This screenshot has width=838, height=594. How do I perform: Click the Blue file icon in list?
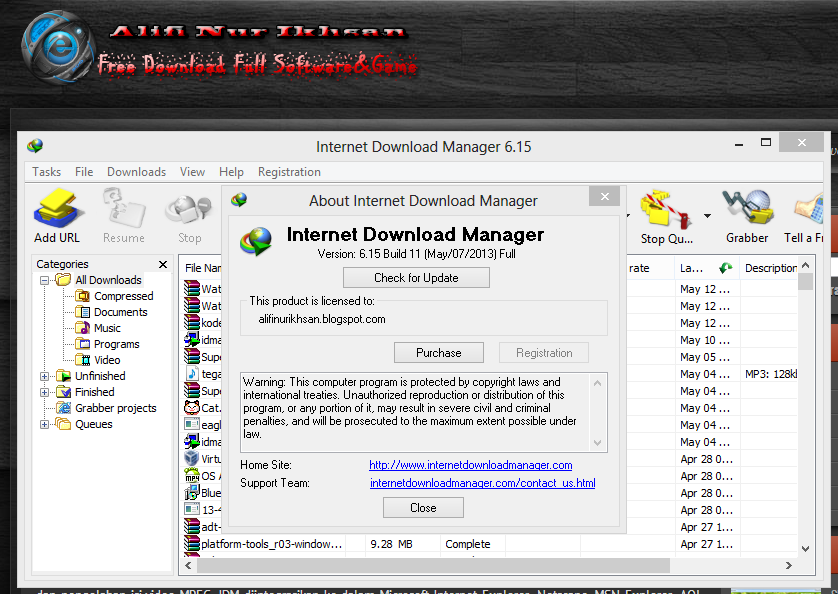pyautogui.click(x=192, y=492)
